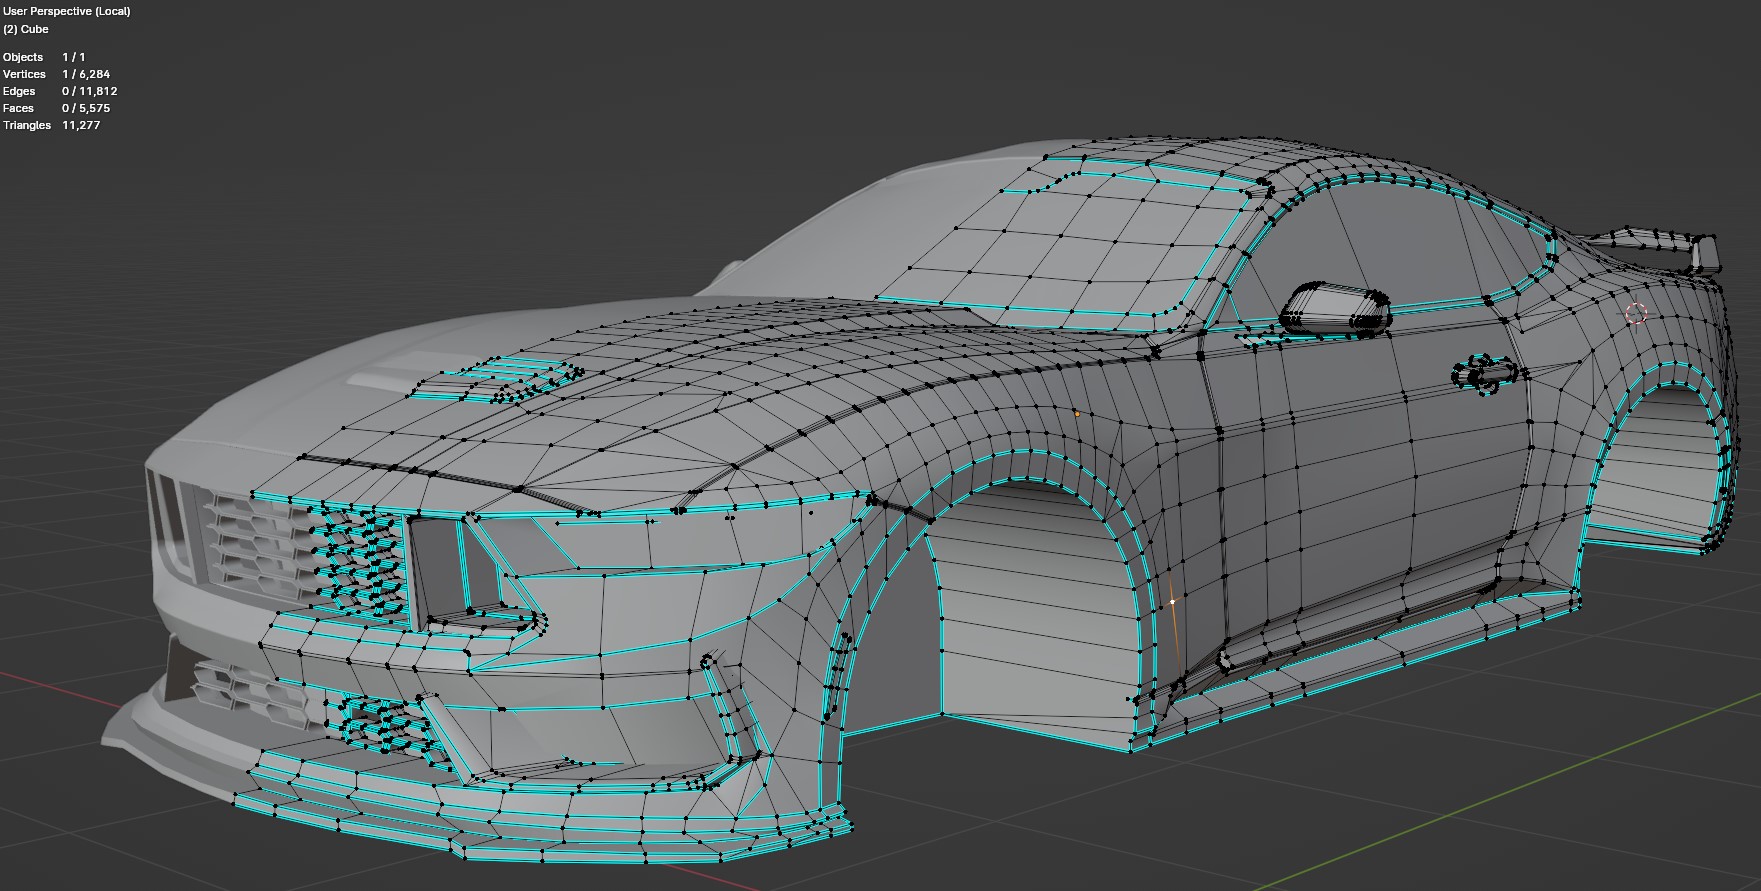The width and height of the screenshot is (1761, 891).
Task: Click the "1 / 6,284" vertex count
Action: click(86, 74)
